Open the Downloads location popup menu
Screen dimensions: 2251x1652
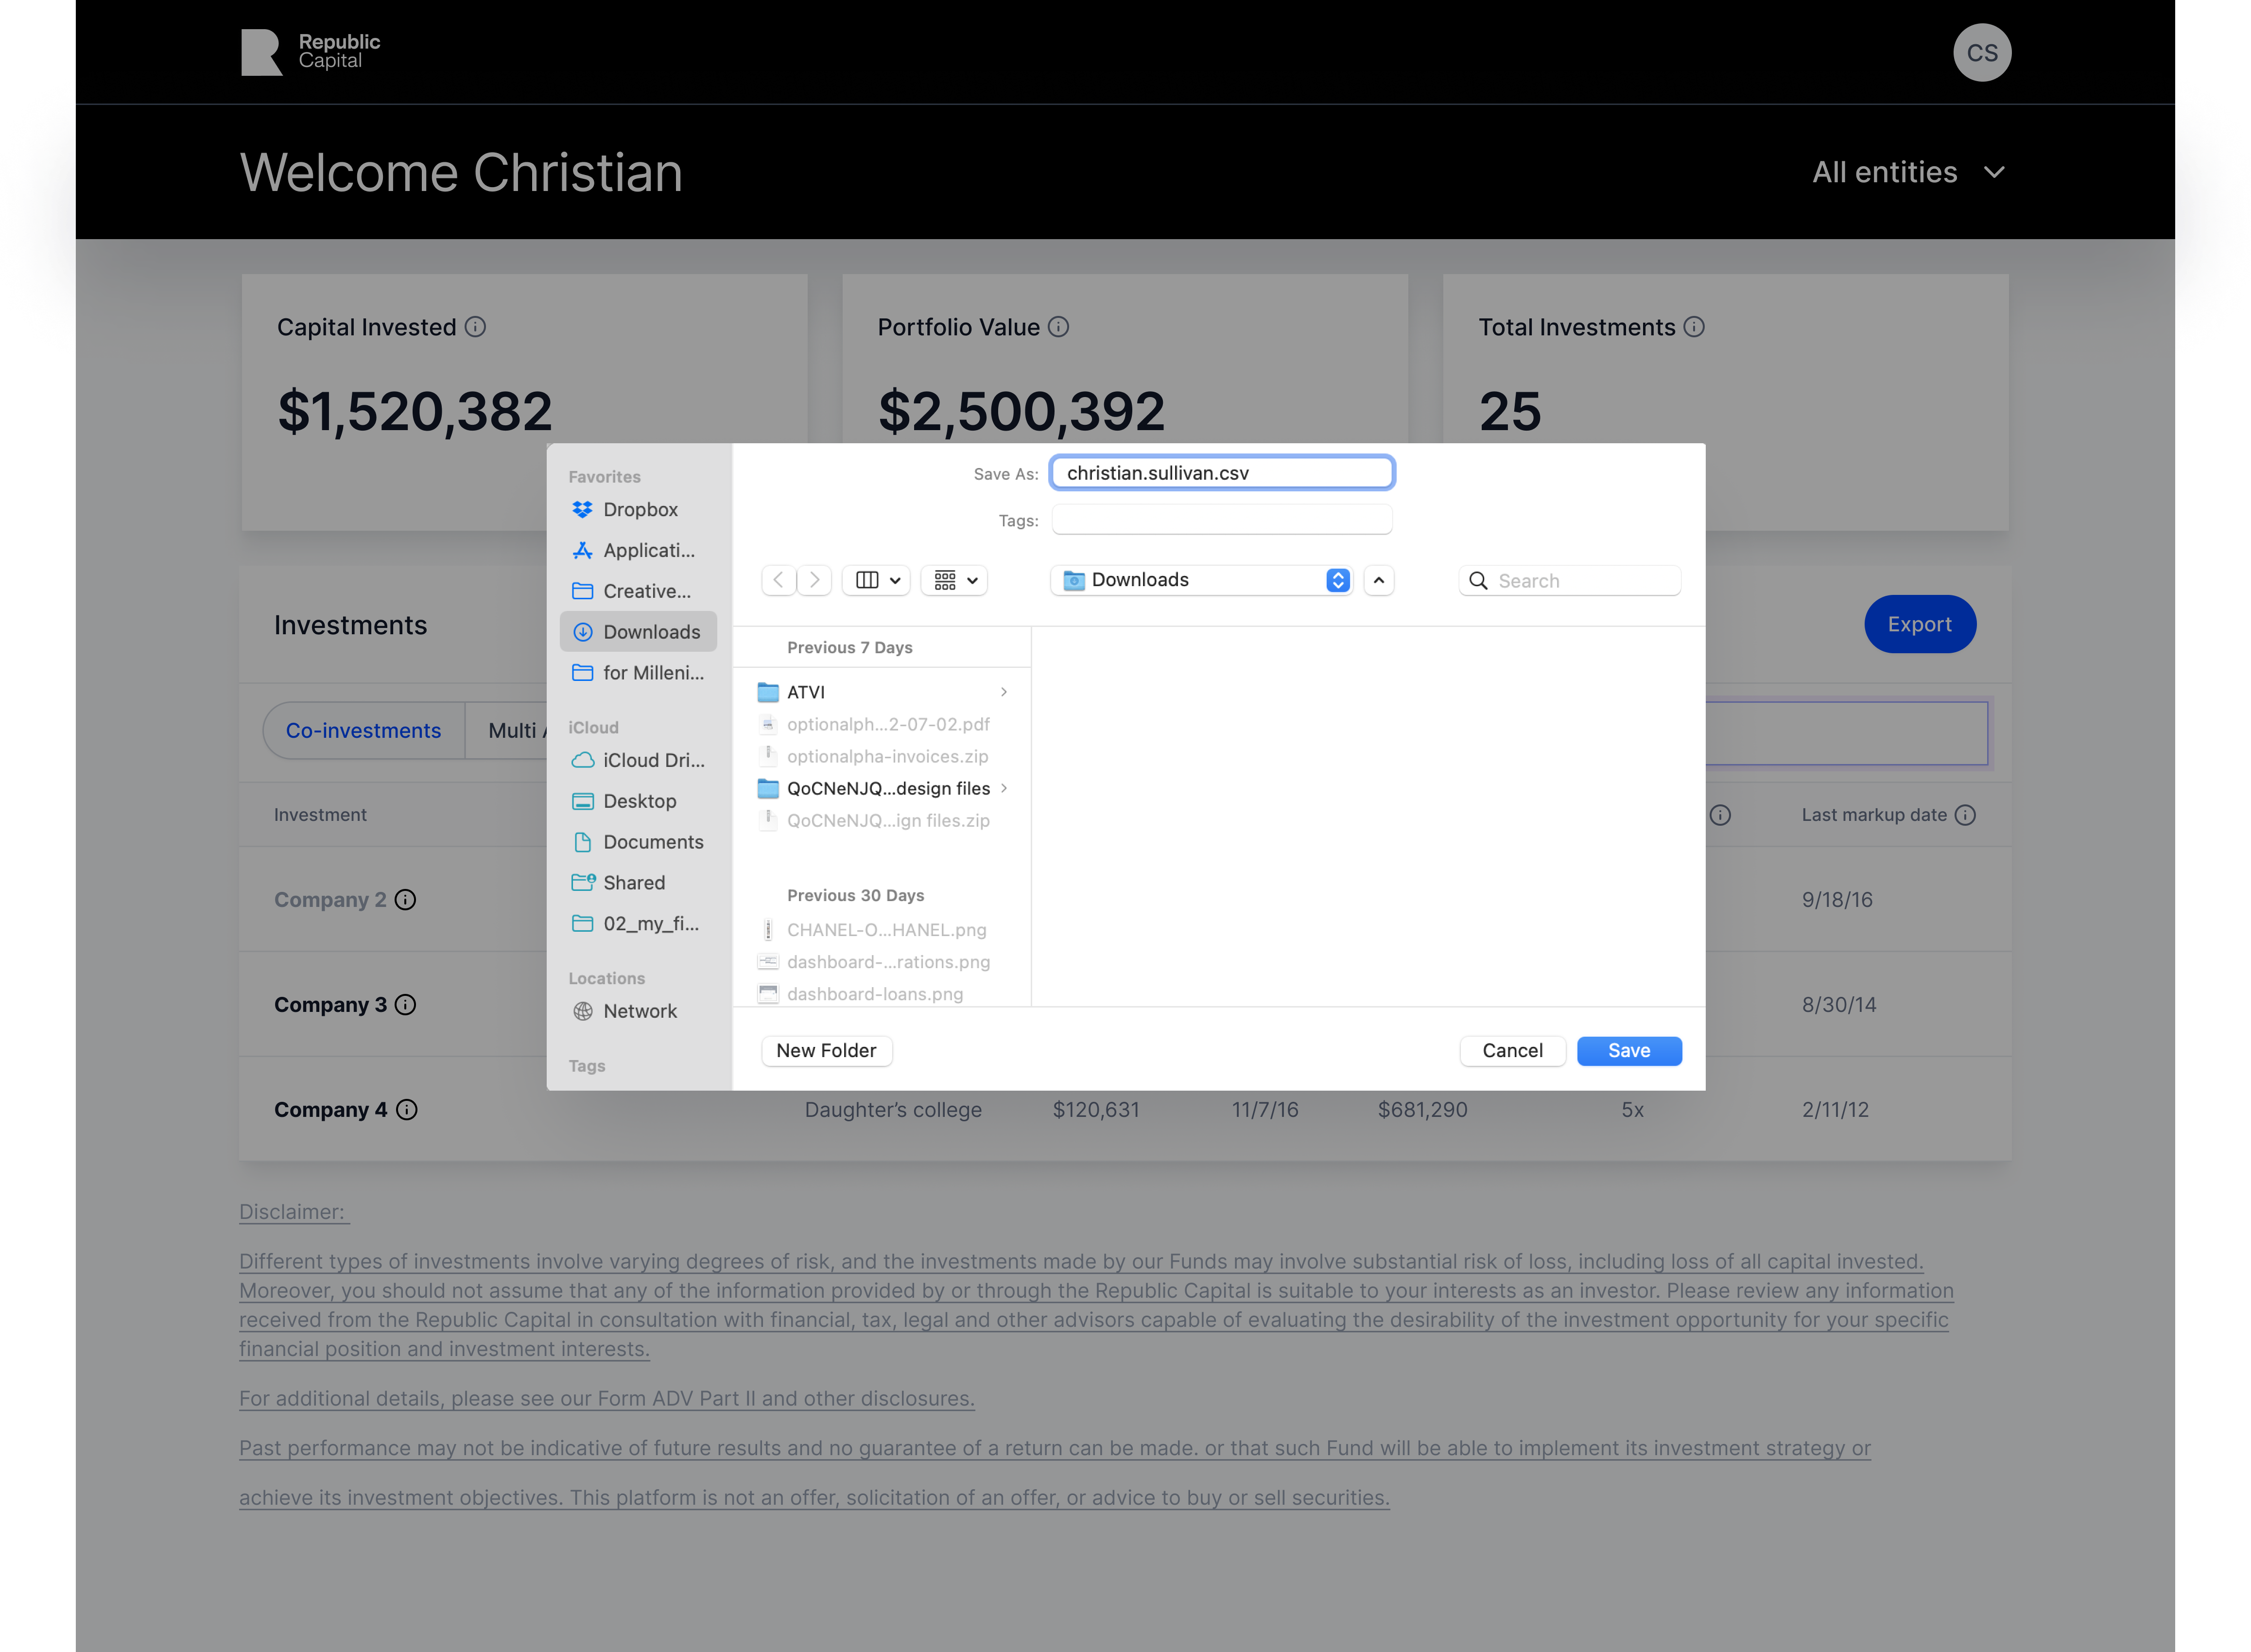point(1201,580)
